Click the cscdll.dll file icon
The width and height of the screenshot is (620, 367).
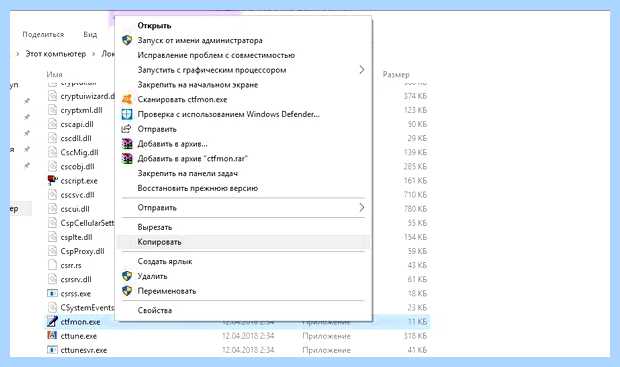point(52,138)
